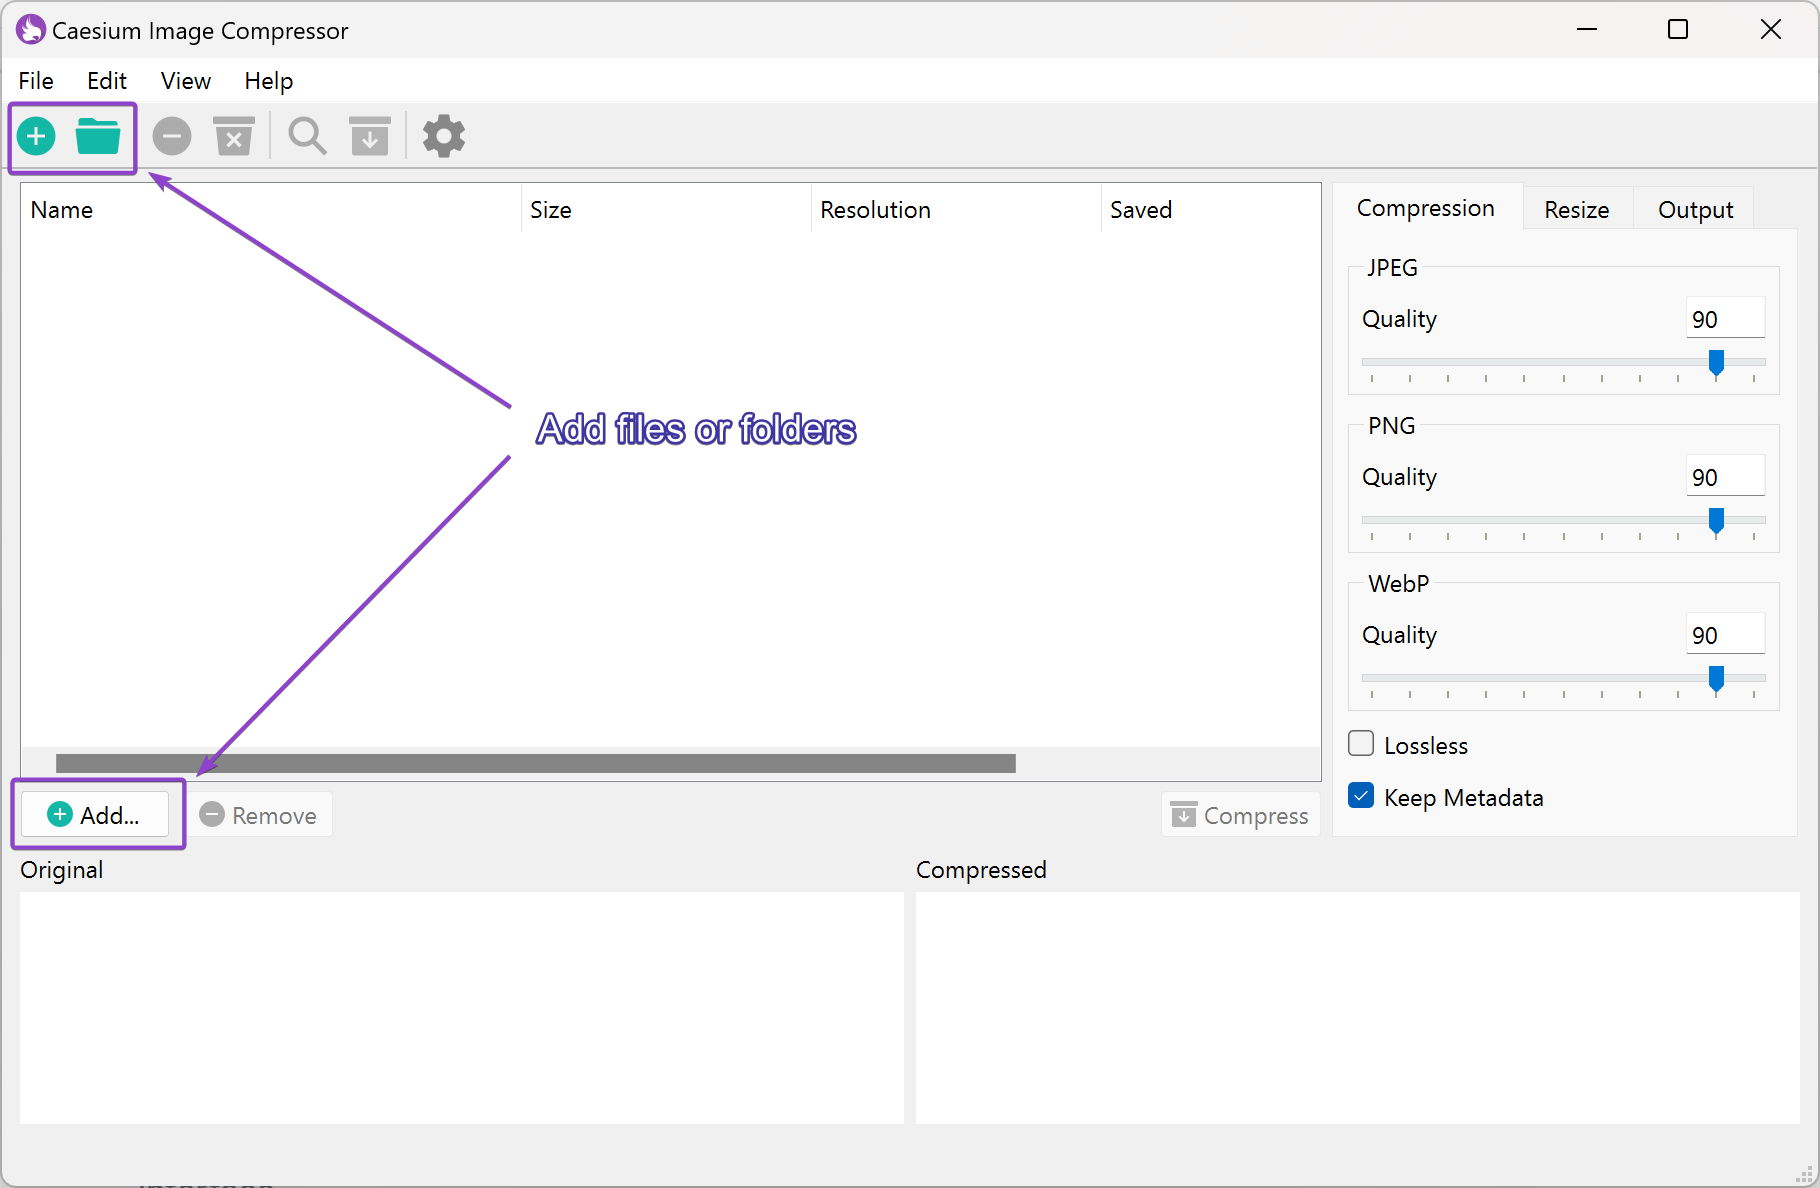Click the file list horizontal scrollbar
This screenshot has height=1188, width=1820.
[536, 763]
